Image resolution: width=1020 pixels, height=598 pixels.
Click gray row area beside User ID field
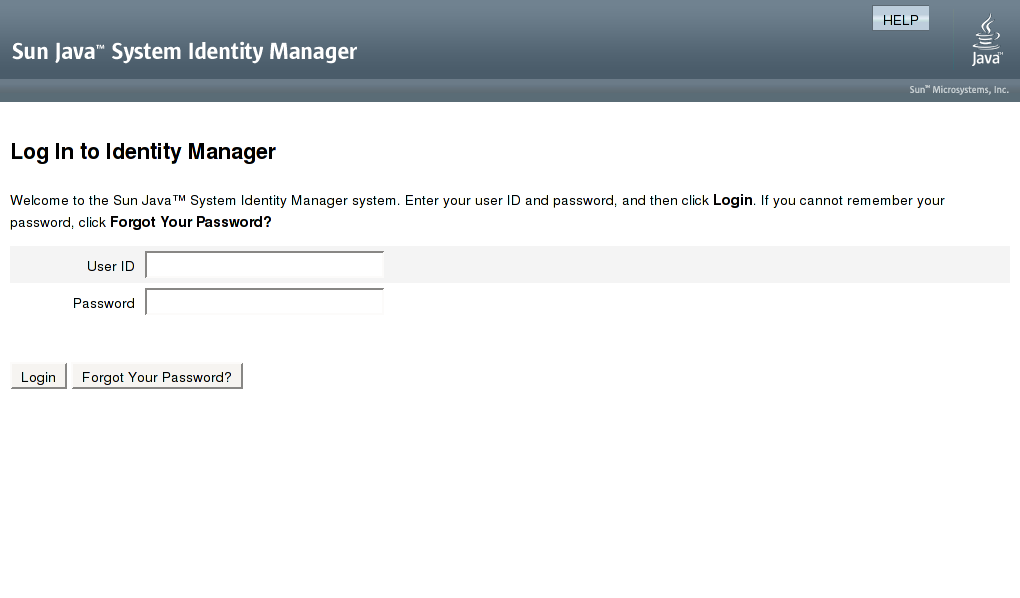click(696, 265)
